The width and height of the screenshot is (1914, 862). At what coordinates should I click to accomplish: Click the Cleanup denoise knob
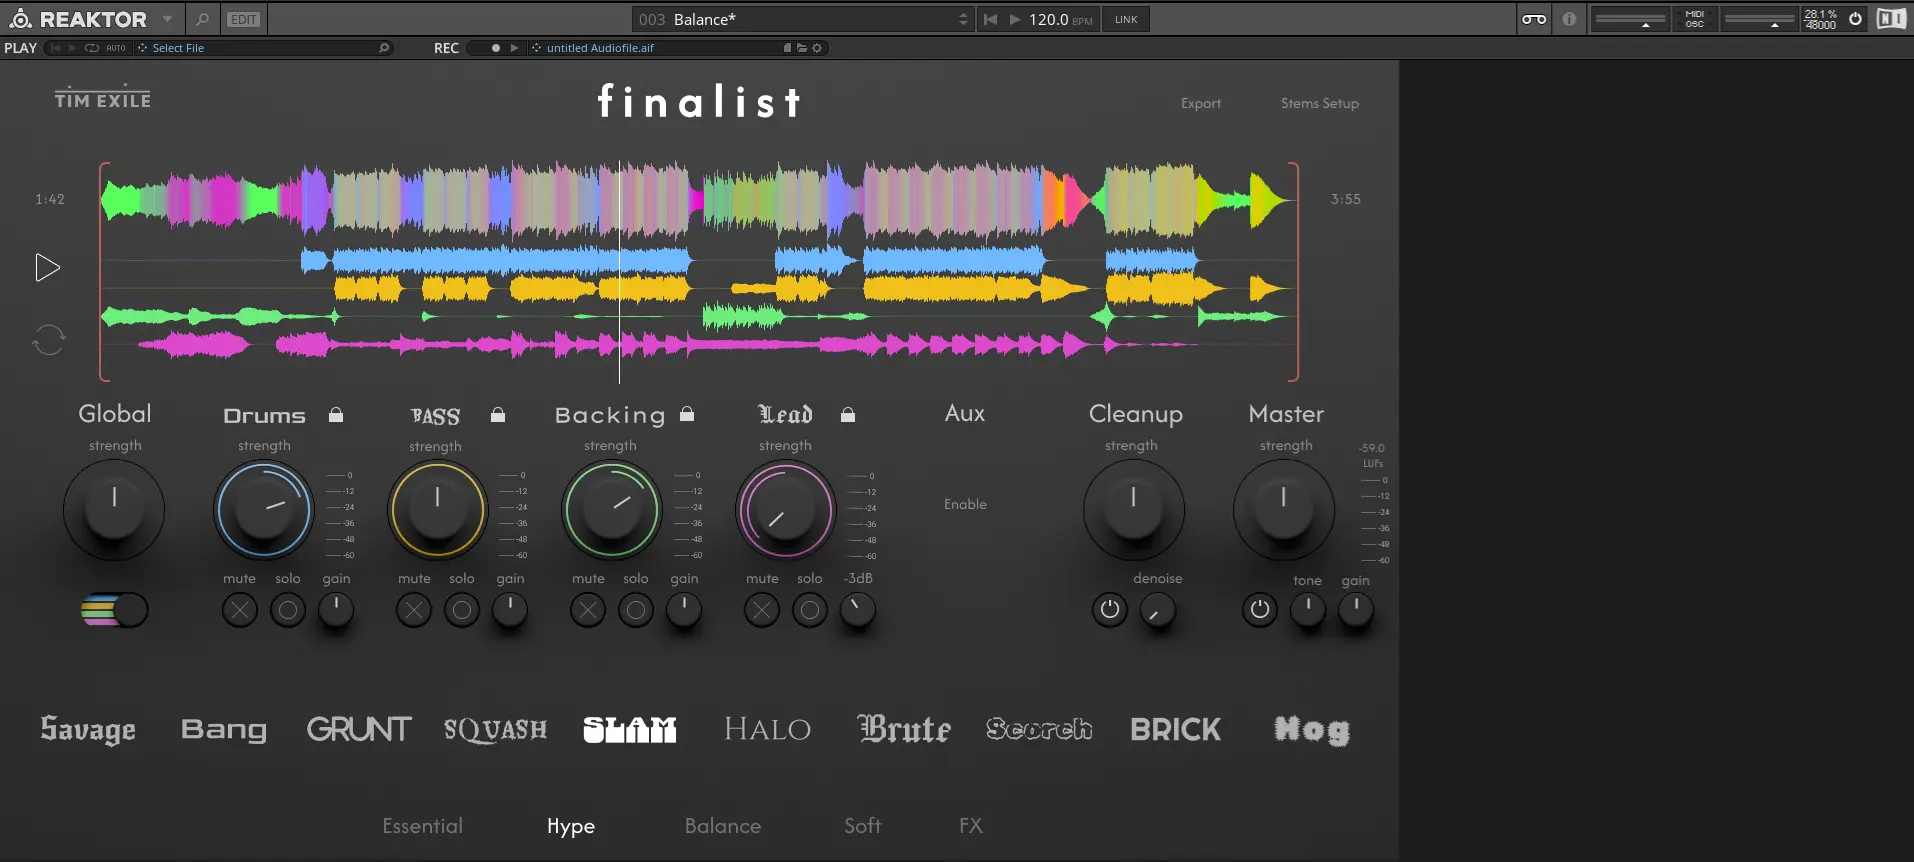(1158, 610)
